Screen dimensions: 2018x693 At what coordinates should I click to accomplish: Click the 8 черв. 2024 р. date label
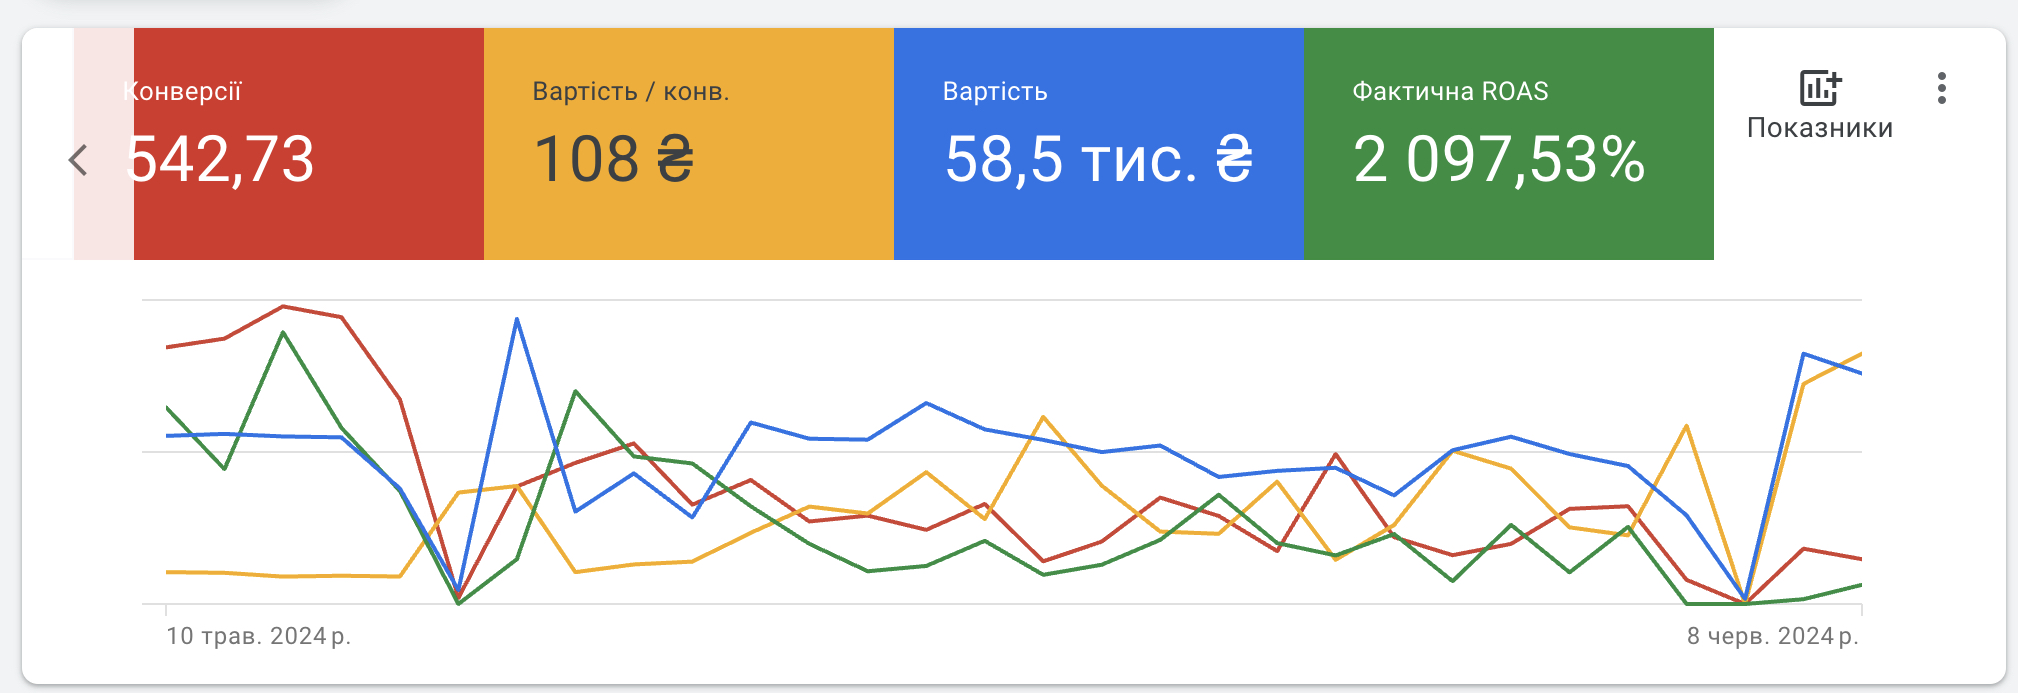coord(1773,636)
